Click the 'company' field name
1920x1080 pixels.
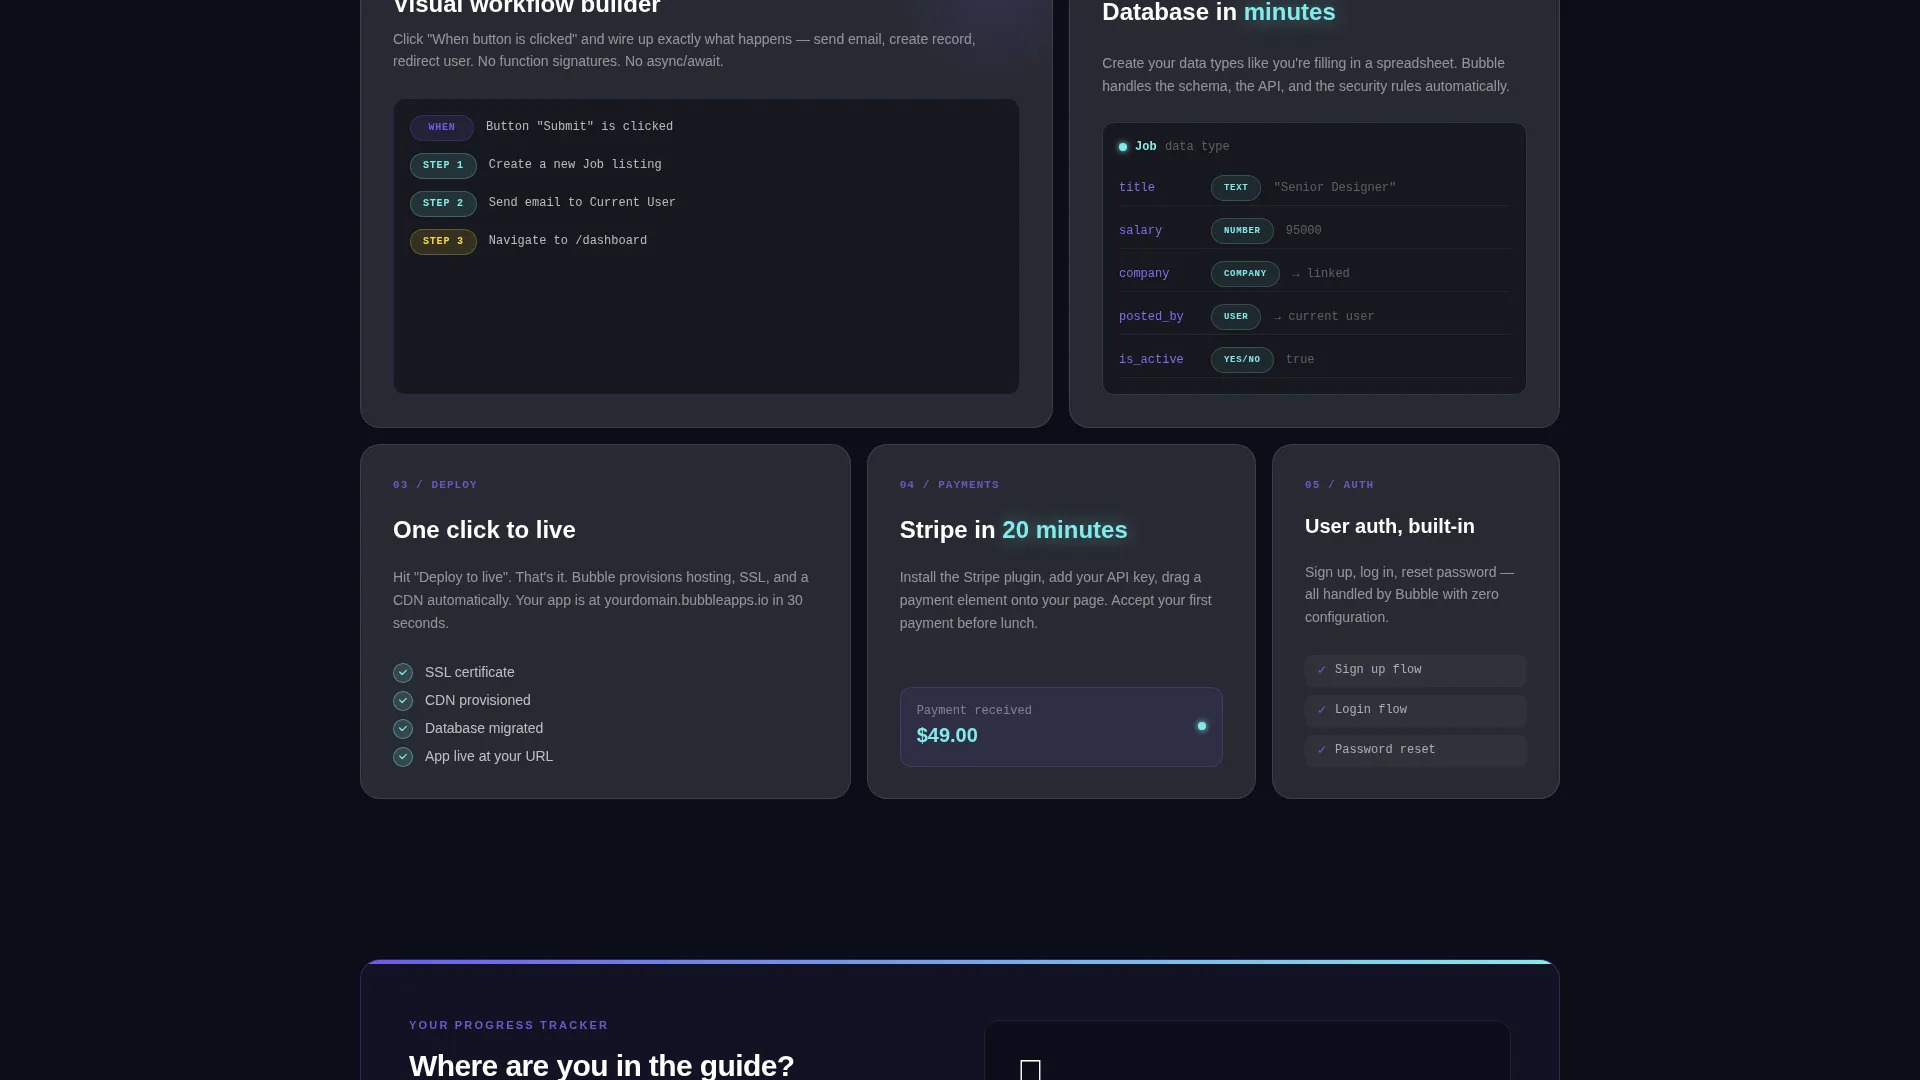1144,274
